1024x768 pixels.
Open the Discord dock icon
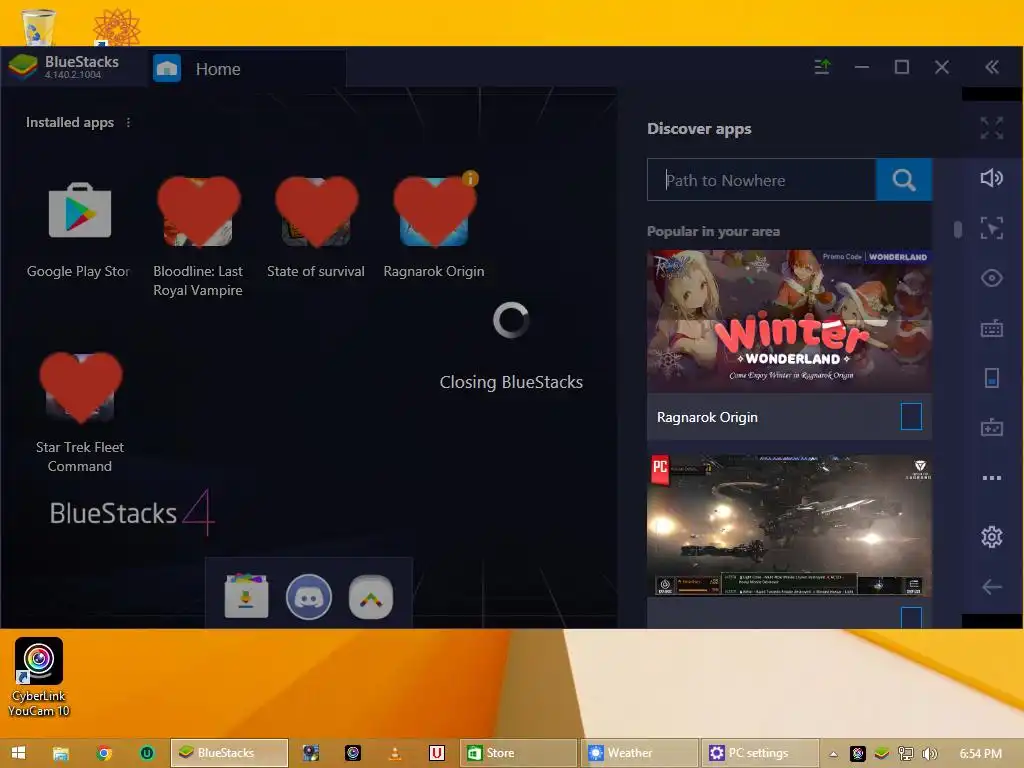coord(308,596)
